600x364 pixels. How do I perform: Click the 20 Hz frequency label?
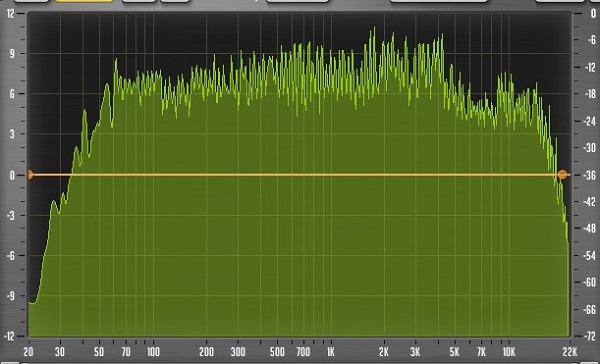[x=28, y=352]
